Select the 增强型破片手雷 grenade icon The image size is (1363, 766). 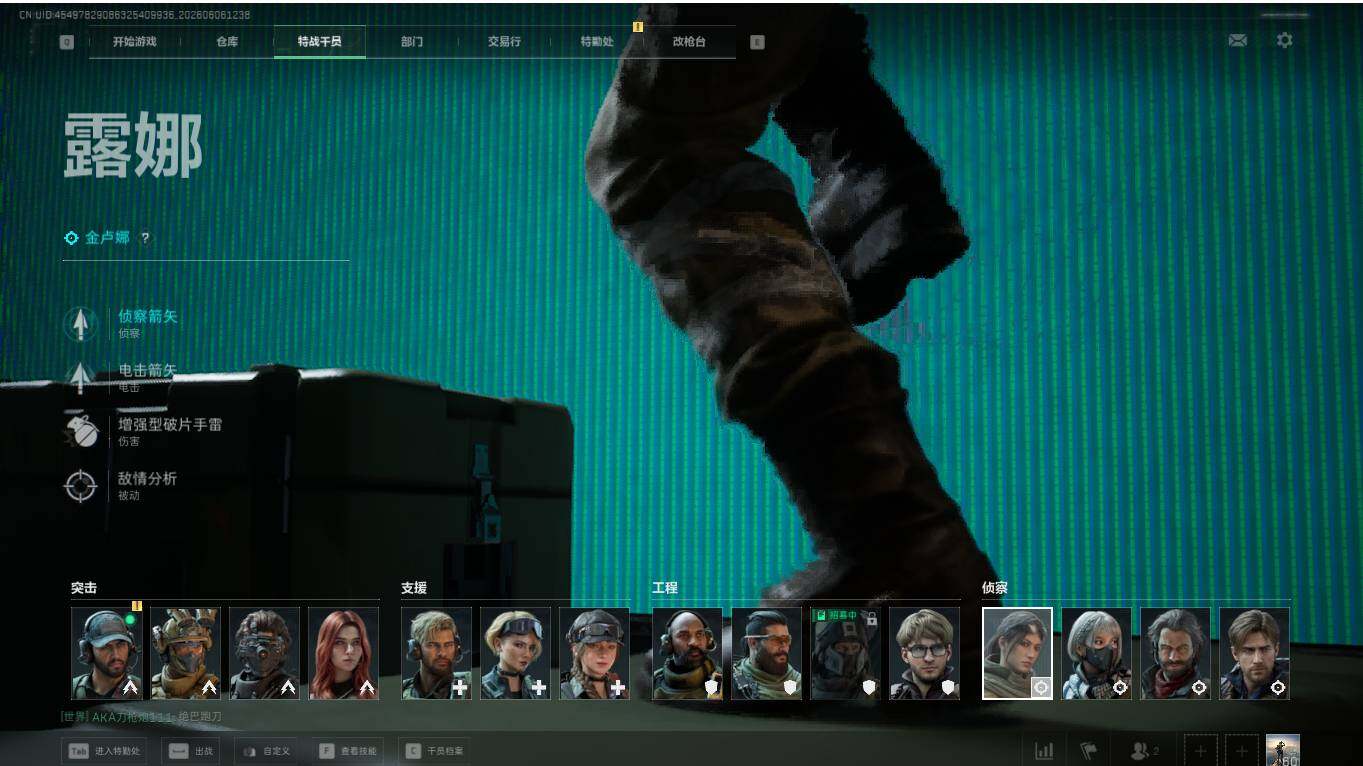coord(80,432)
